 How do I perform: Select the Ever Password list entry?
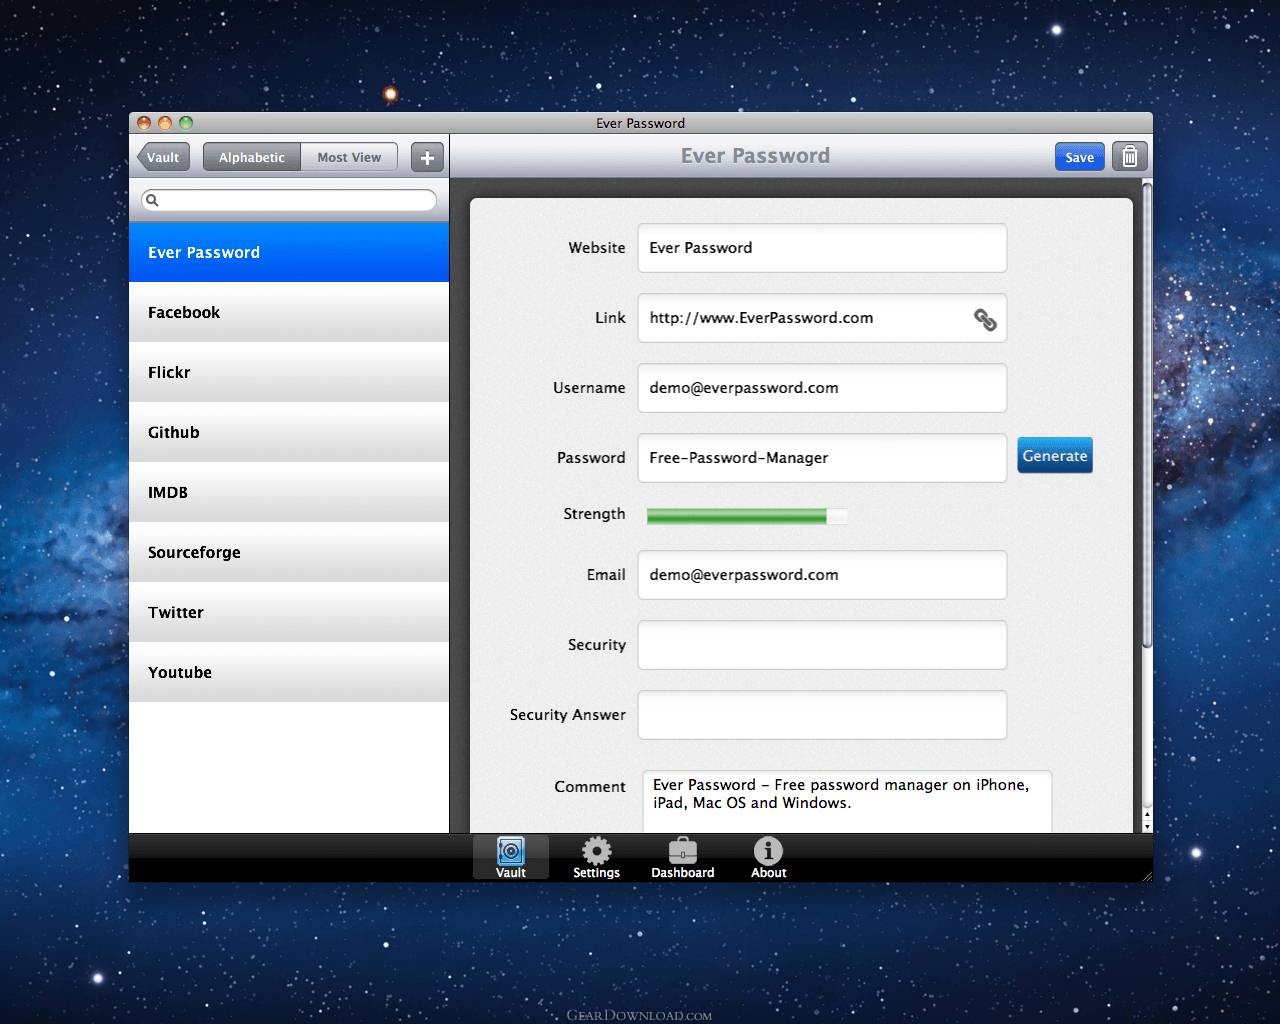(x=289, y=252)
